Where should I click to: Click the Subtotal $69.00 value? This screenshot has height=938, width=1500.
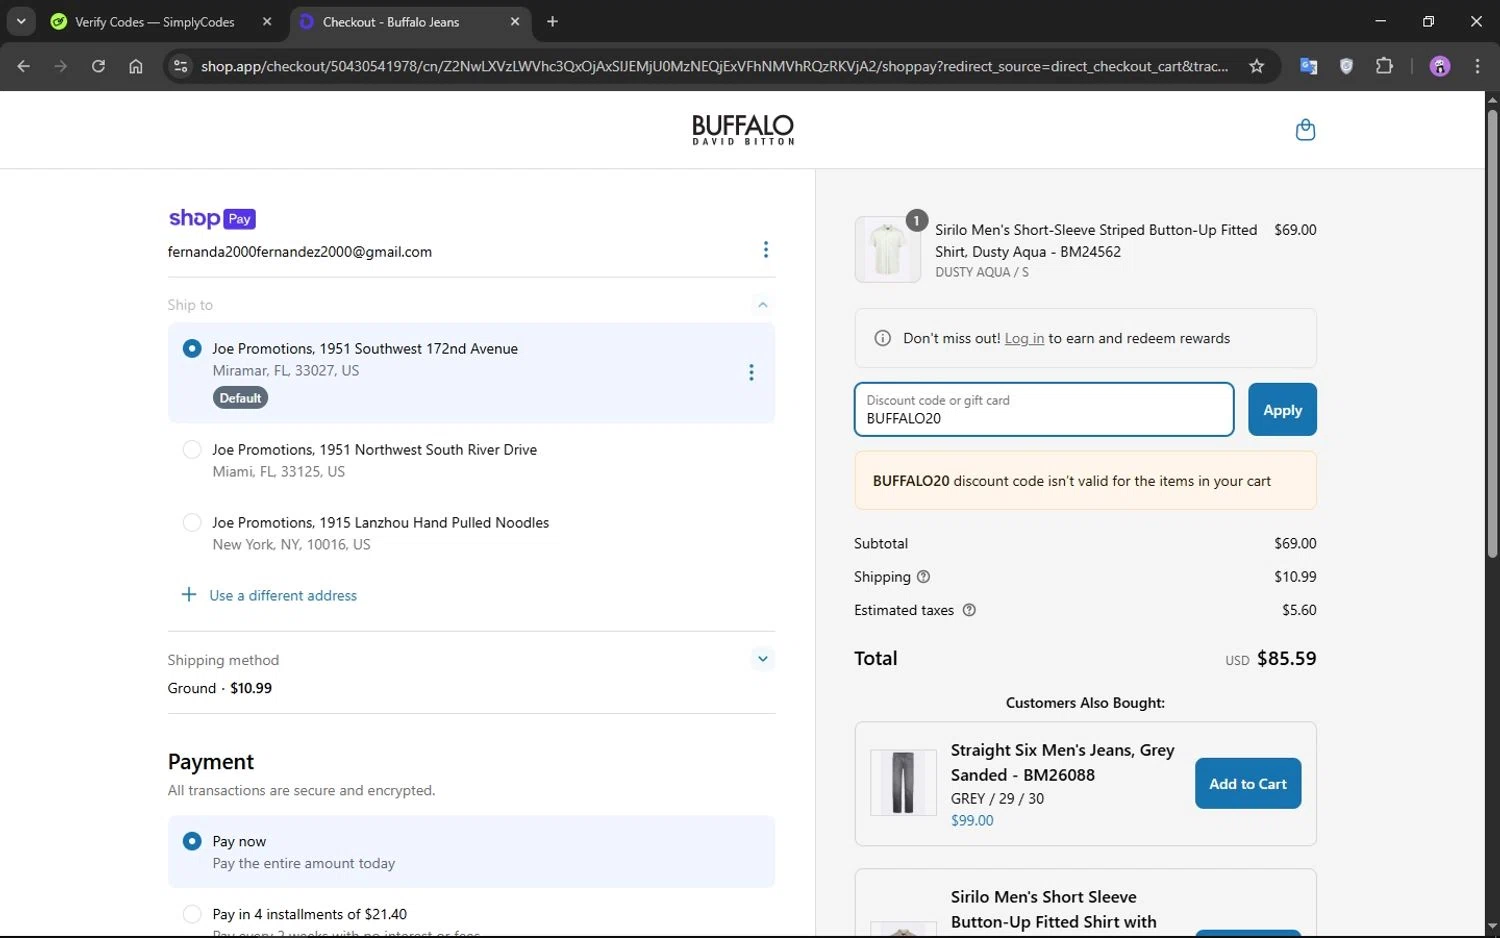[x=1295, y=544]
